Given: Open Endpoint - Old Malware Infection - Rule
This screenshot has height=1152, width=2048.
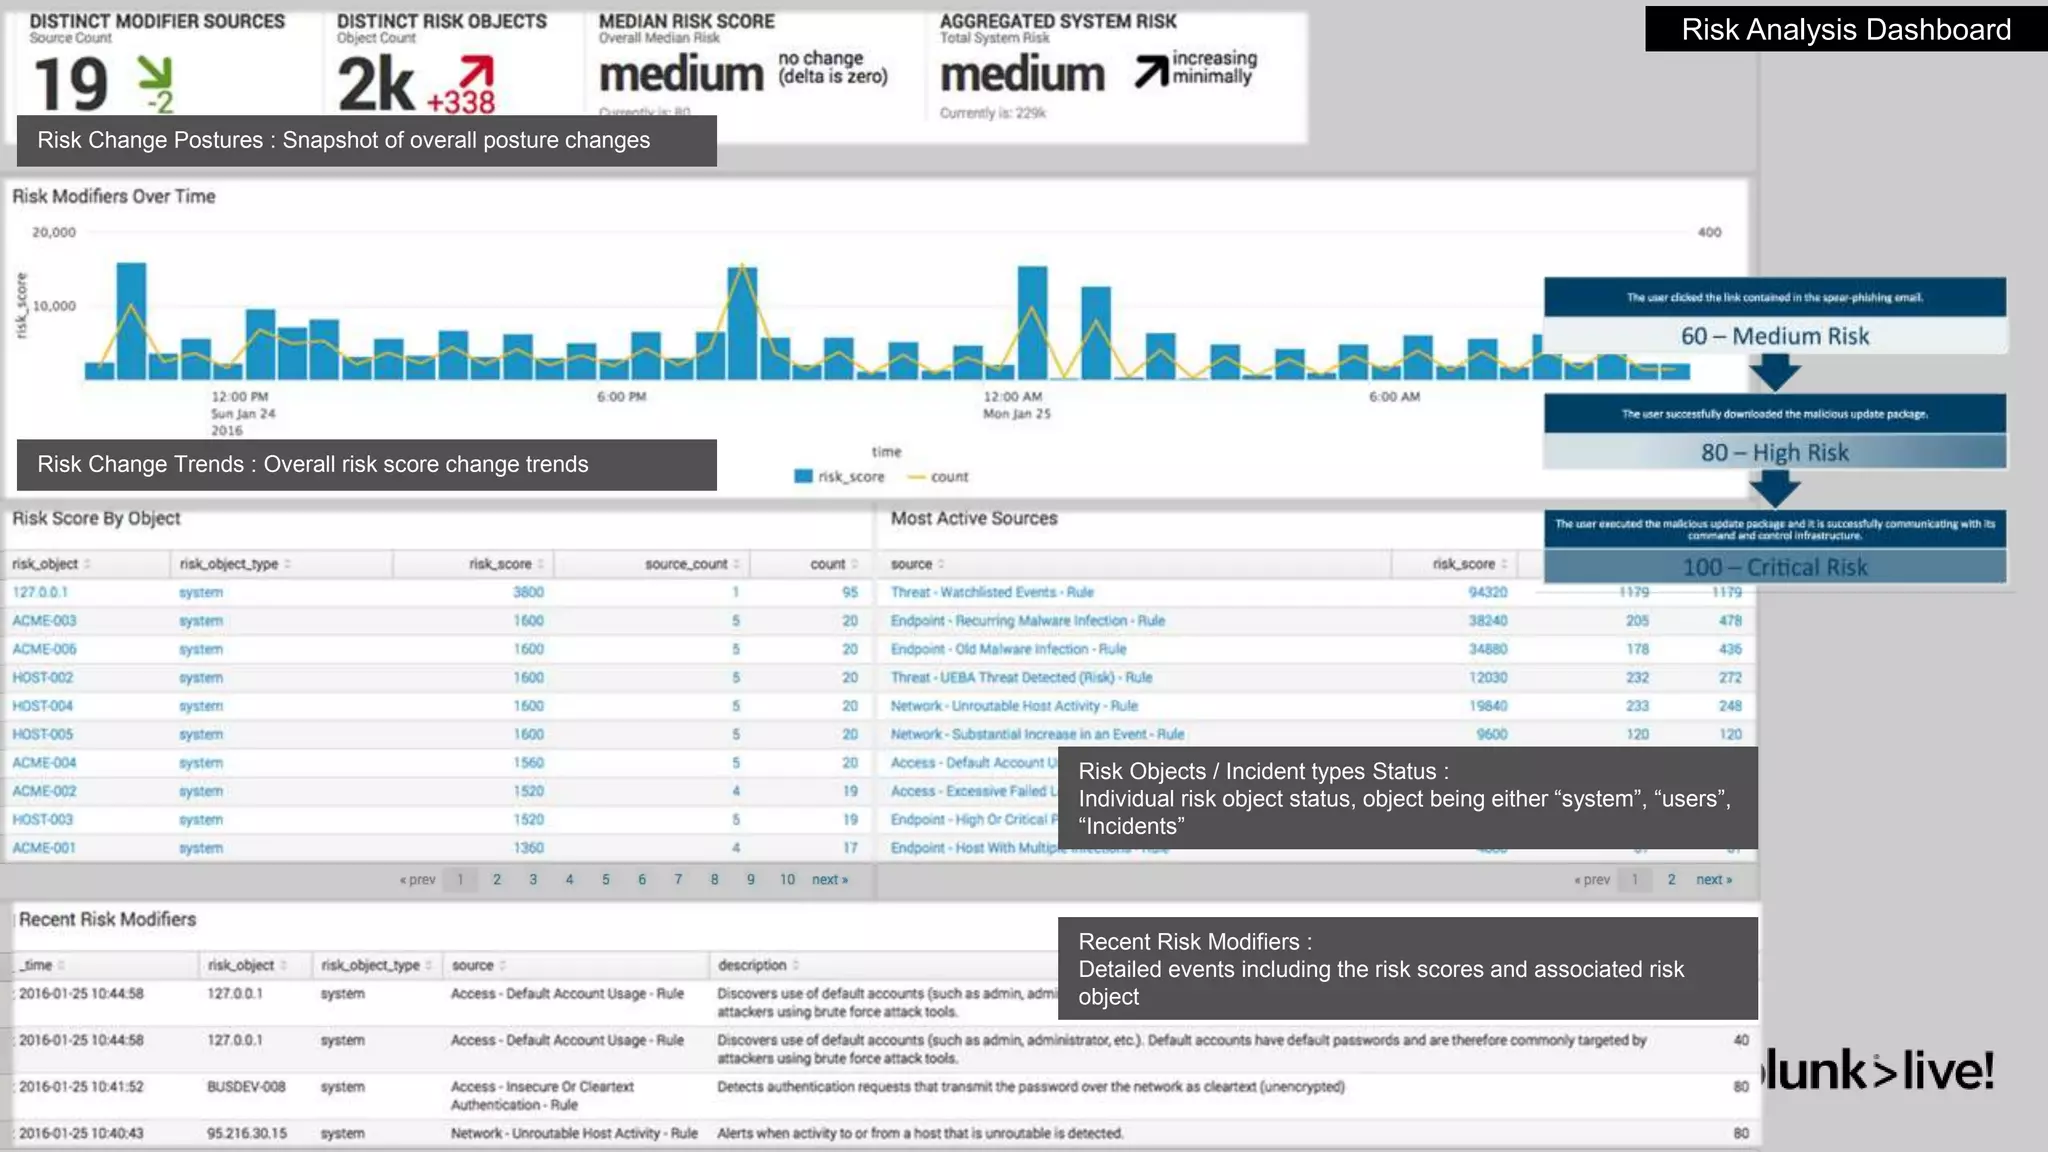Looking at the screenshot, I should coord(1008,649).
